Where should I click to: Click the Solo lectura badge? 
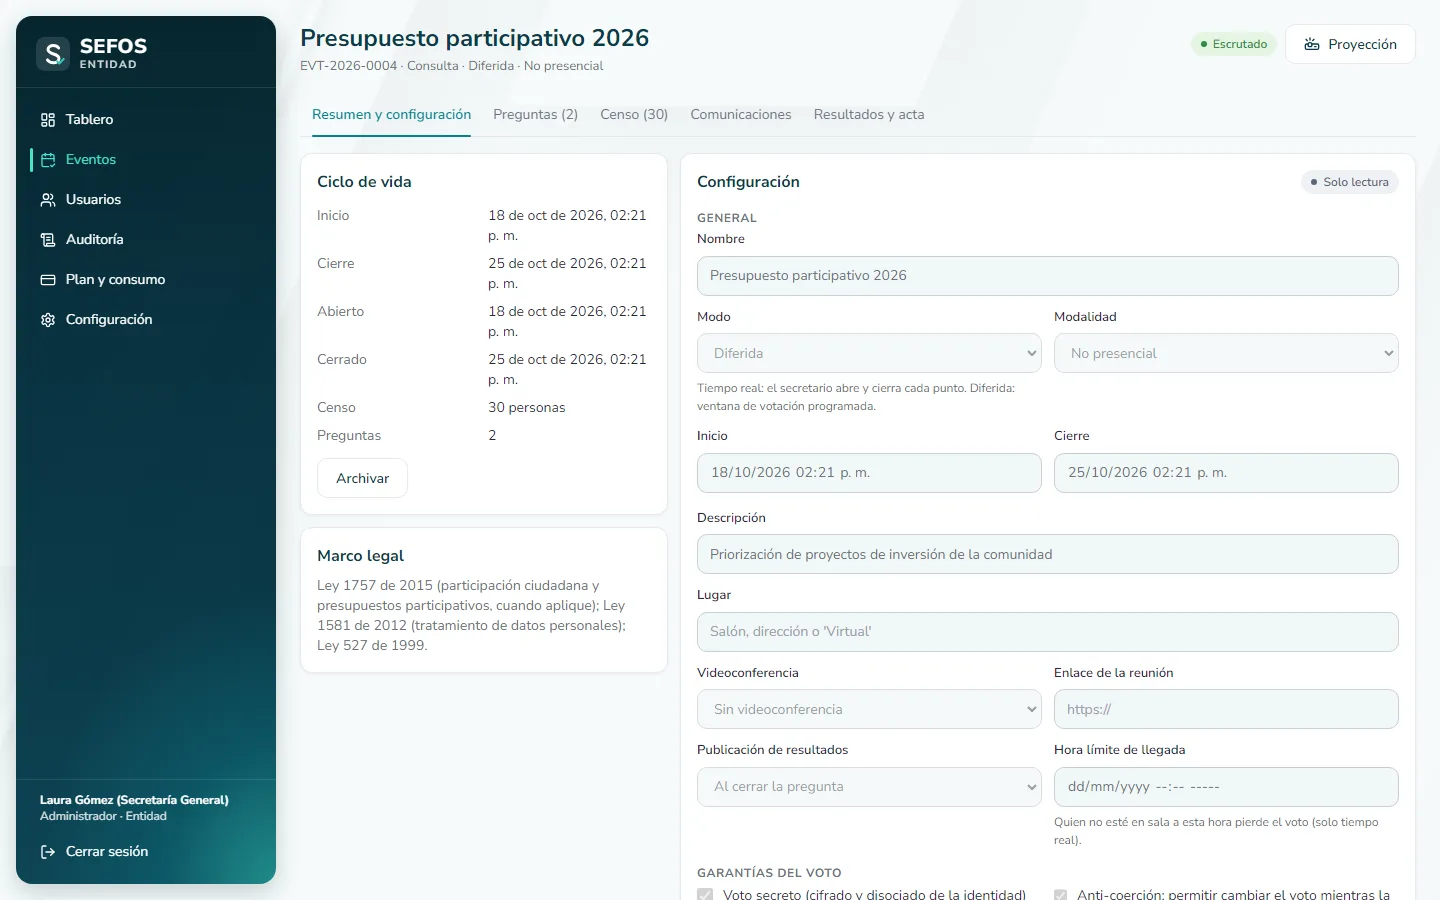[x=1350, y=182]
